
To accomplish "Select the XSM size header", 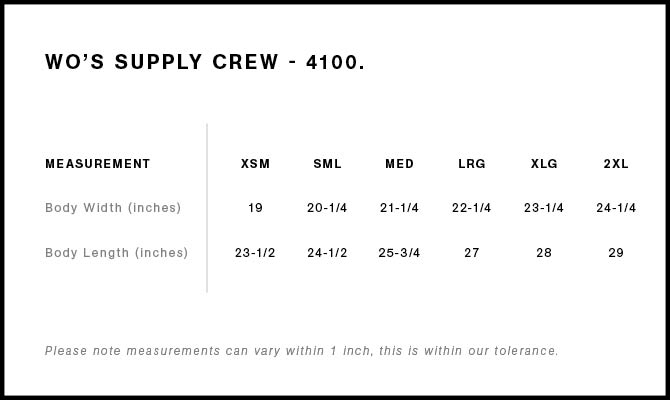I will point(255,164).
